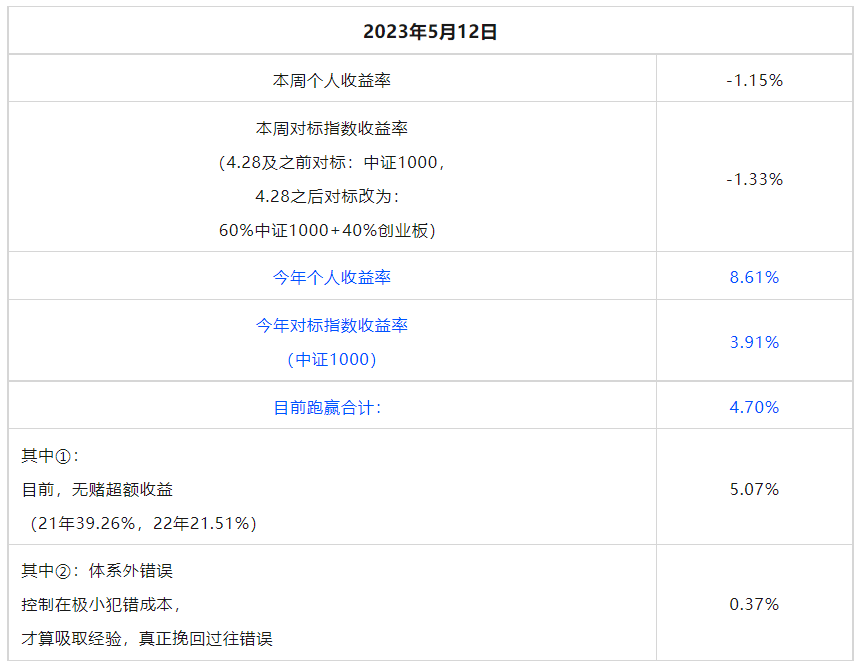
Task: Click the blue 8.61% value
Action: coord(754,277)
